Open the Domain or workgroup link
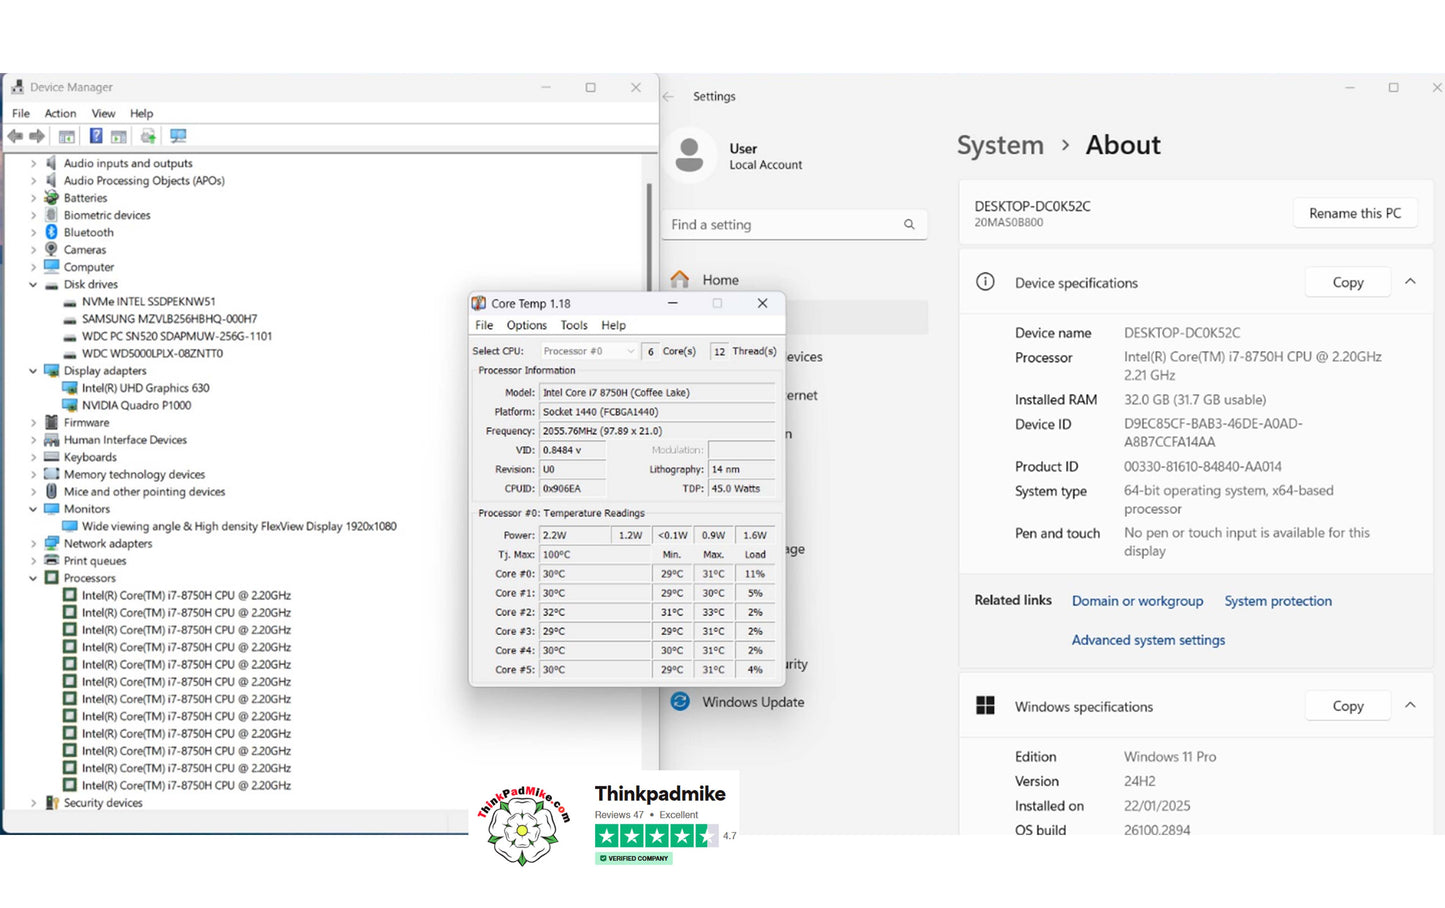This screenshot has width=1445, height=908. pos(1137,601)
